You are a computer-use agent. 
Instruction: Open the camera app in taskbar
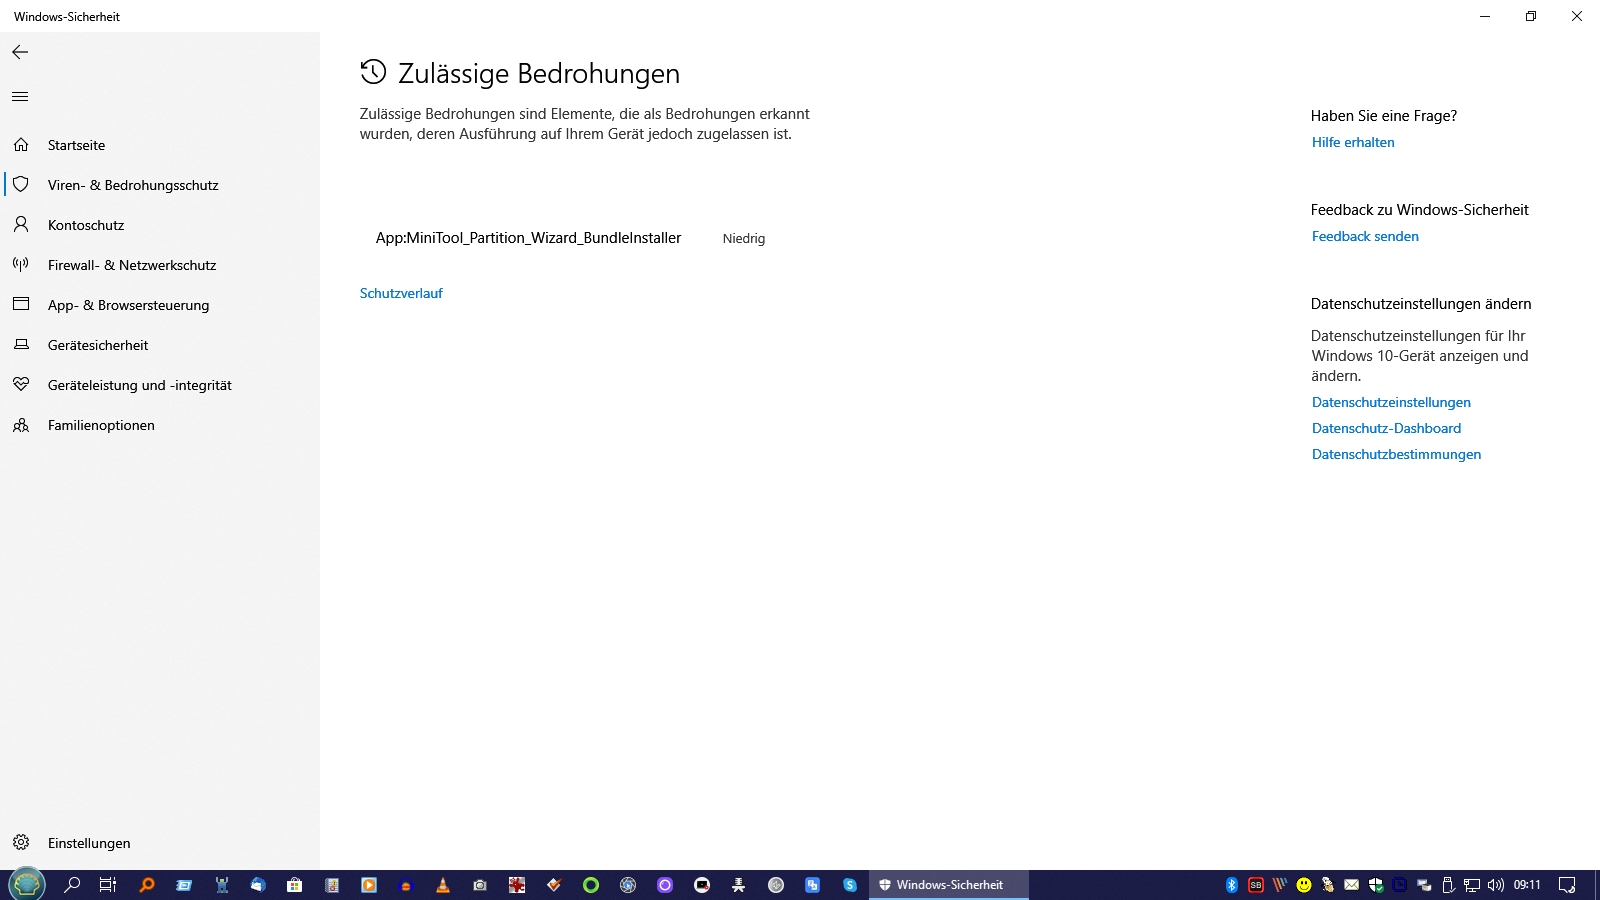[x=480, y=885]
